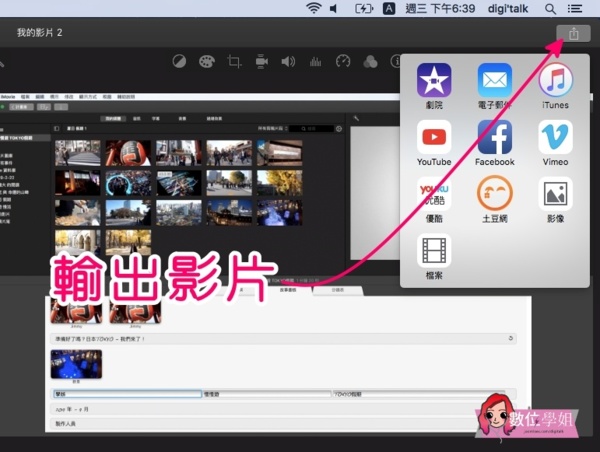This screenshot has height=452, width=600.
Task: Expand the dropdown in the trailer outline row
Action: point(512,339)
